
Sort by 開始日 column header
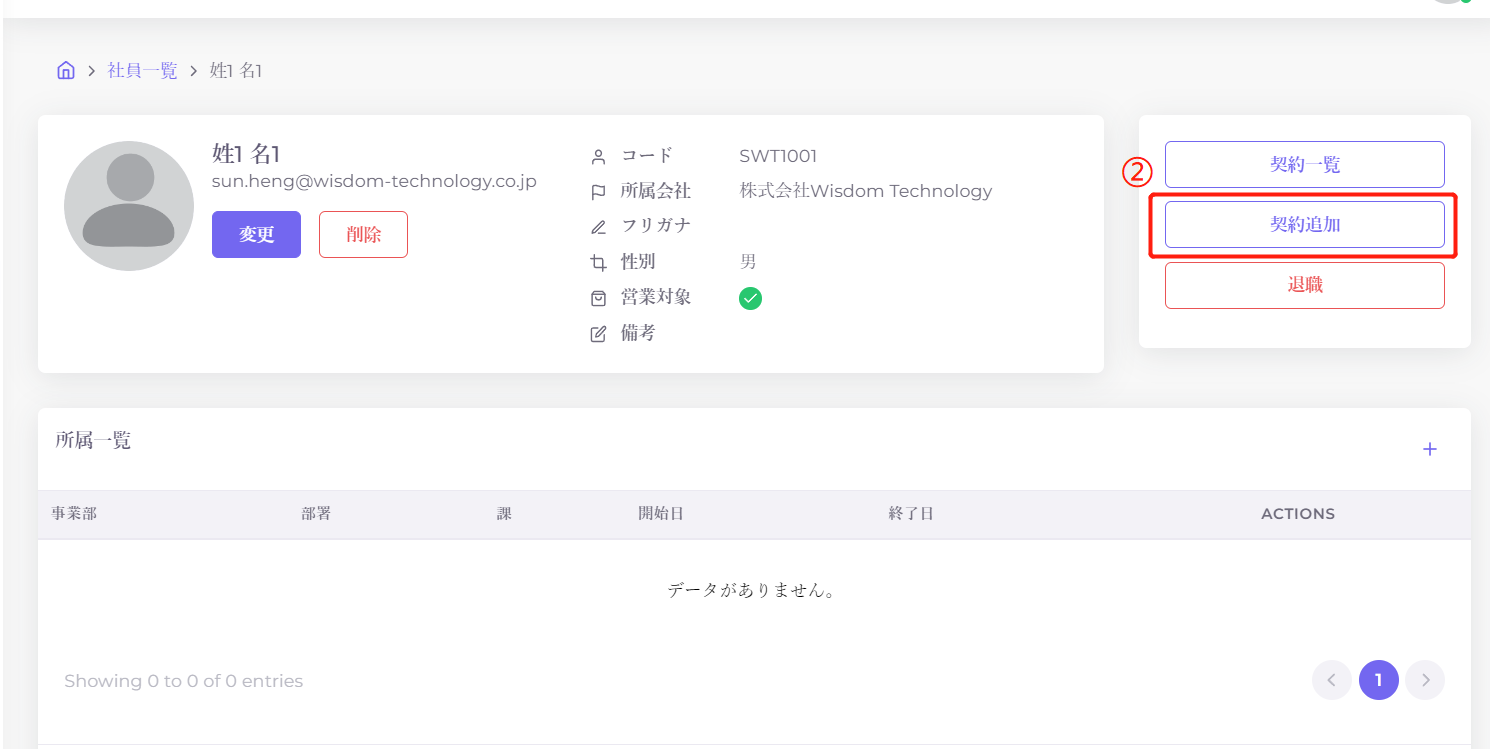point(660,514)
